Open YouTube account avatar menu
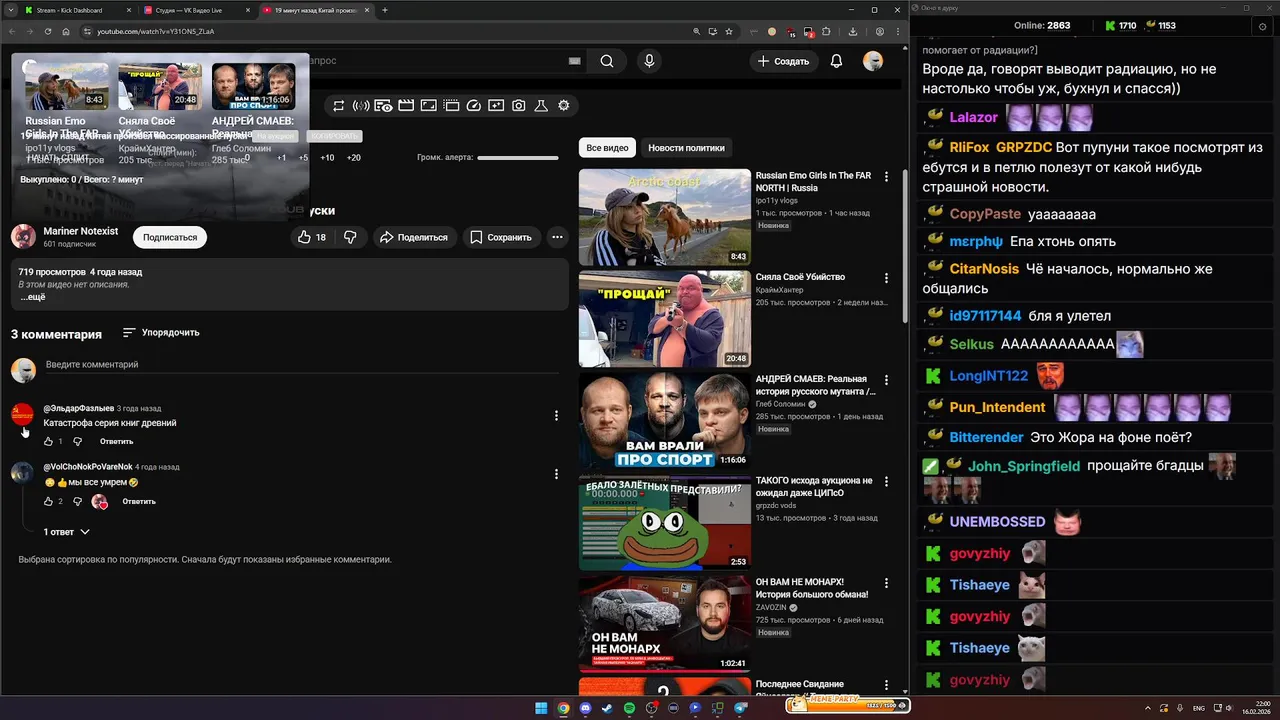 pyautogui.click(x=873, y=61)
